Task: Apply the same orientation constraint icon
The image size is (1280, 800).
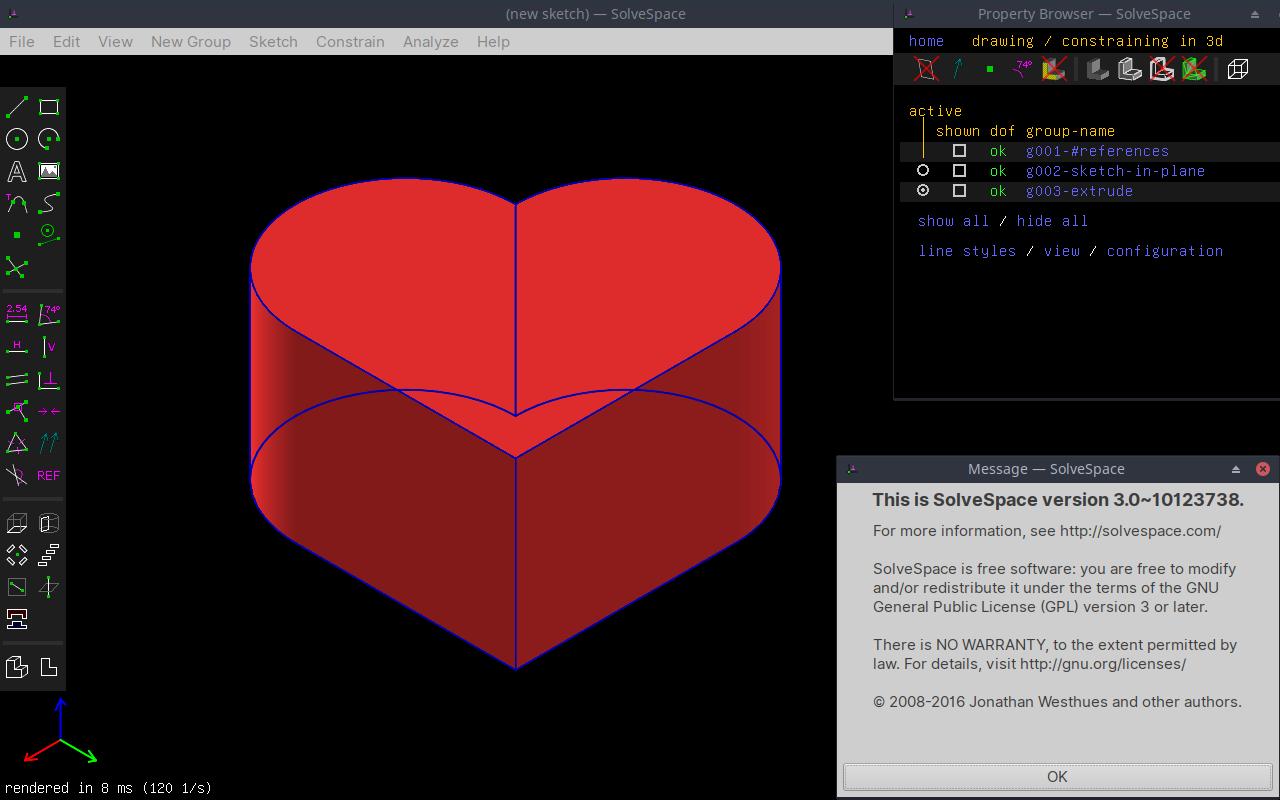Action: pos(49,443)
